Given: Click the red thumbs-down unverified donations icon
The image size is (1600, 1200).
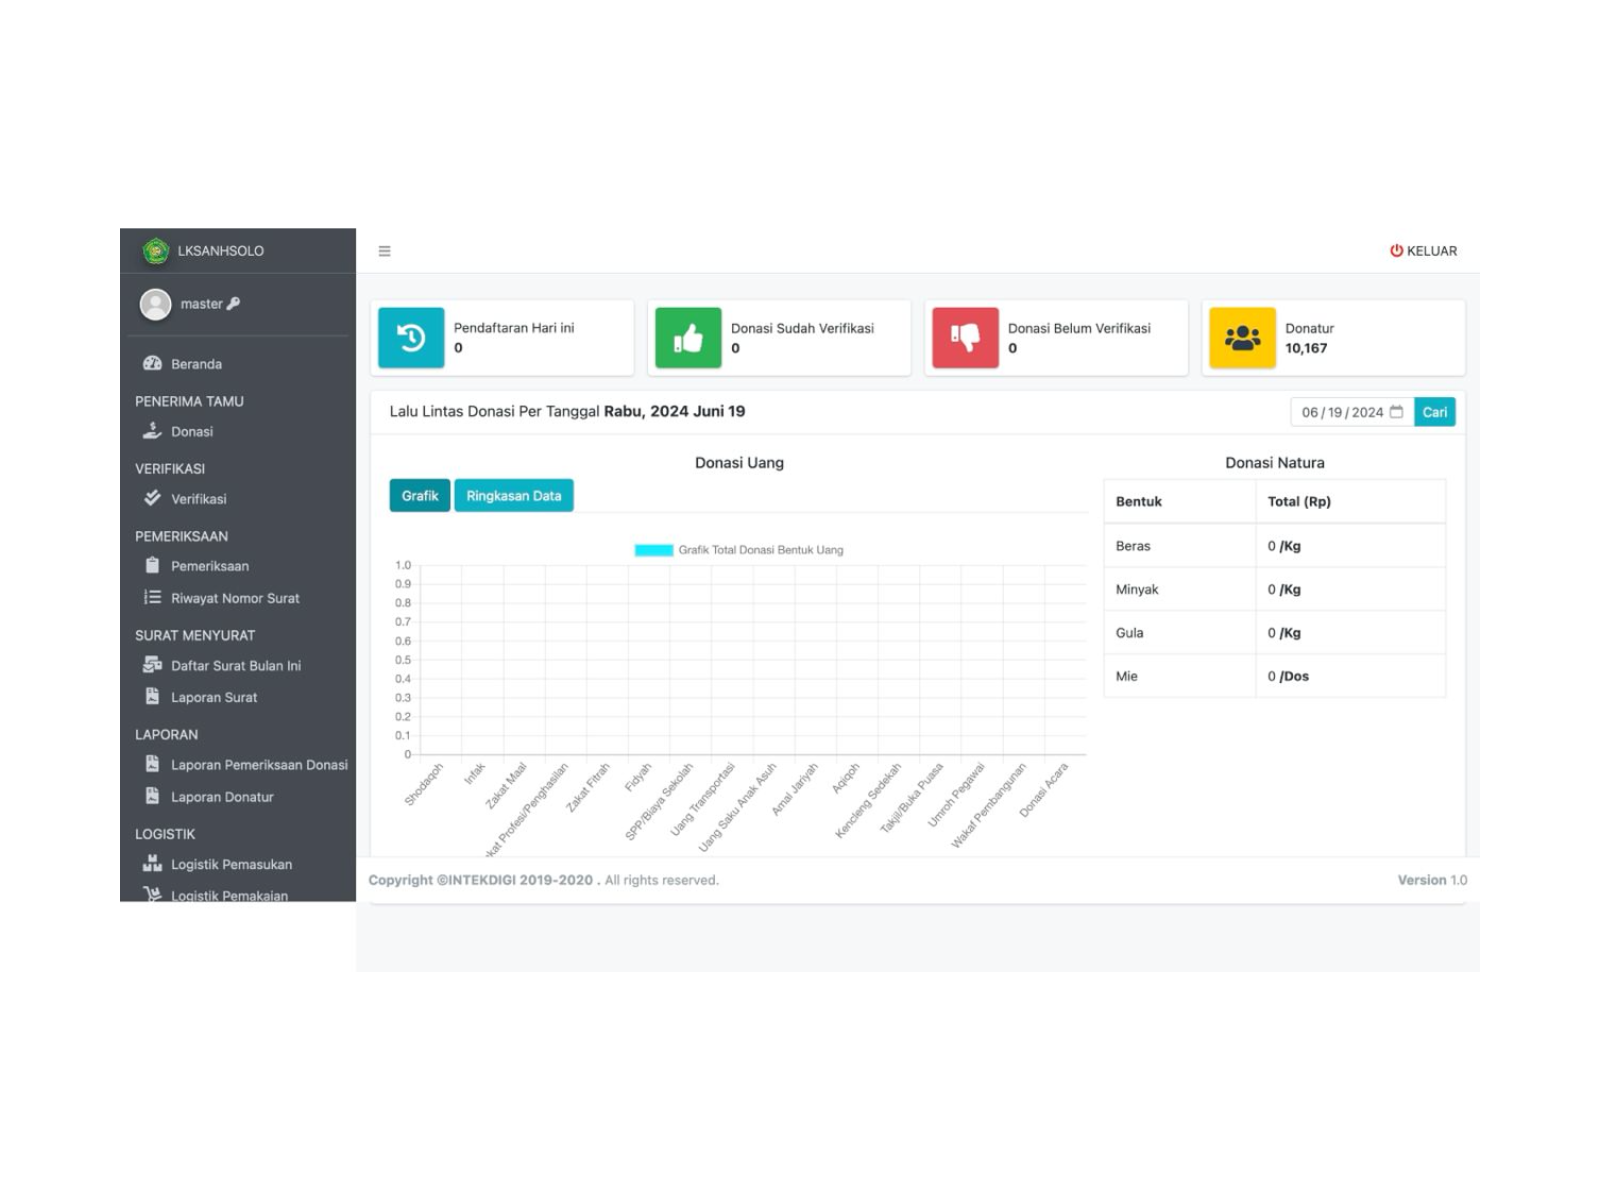Looking at the screenshot, I should [x=965, y=338].
